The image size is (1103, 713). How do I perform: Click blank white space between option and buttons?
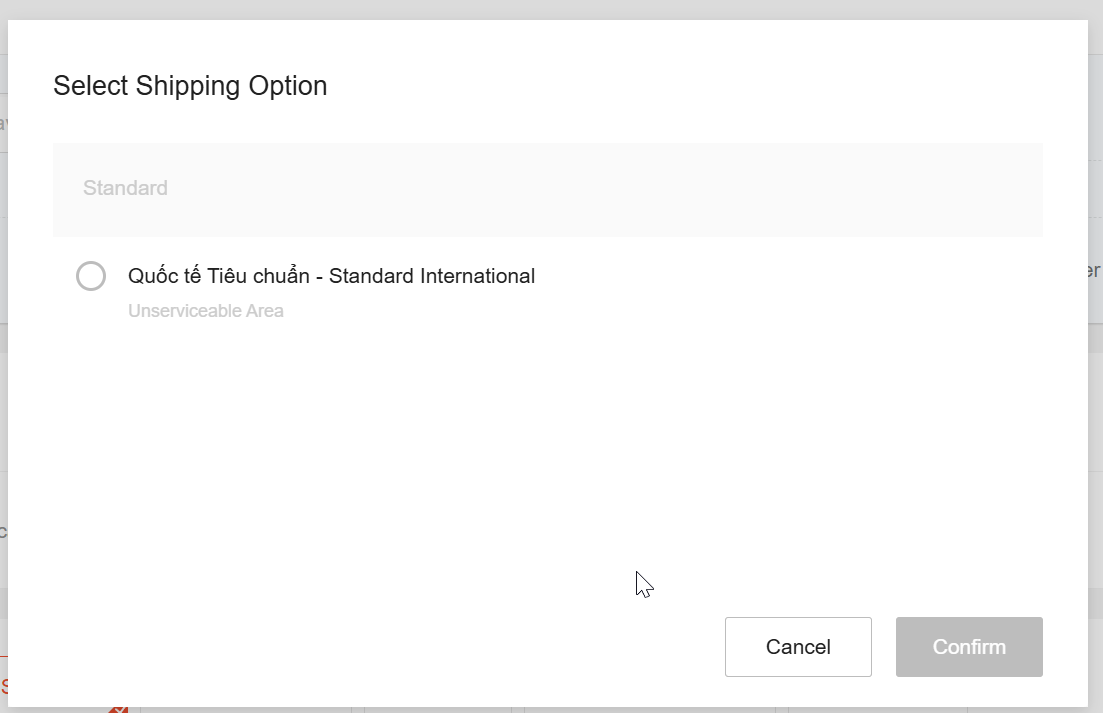(x=500, y=450)
